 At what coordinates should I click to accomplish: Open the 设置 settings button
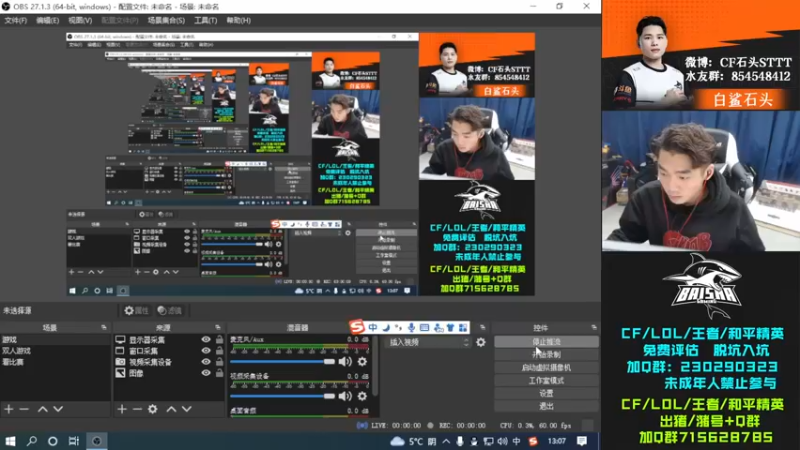pyautogui.click(x=546, y=393)
